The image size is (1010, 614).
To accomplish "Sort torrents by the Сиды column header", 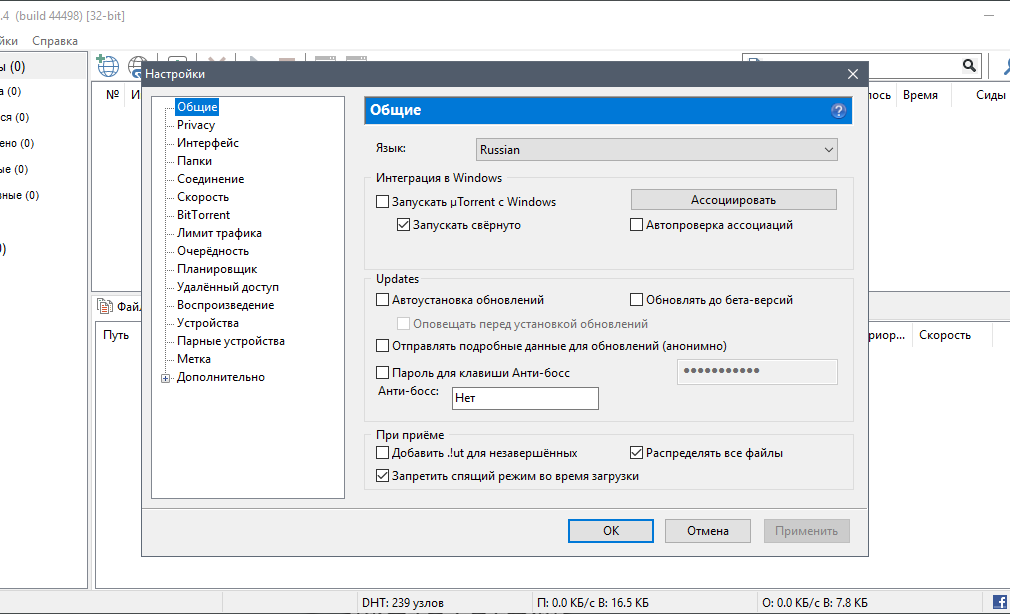I will click(x=990, y=95).
